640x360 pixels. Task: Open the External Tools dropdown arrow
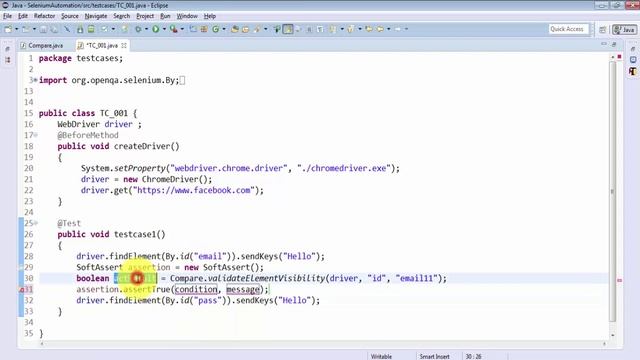coord(182,29)
